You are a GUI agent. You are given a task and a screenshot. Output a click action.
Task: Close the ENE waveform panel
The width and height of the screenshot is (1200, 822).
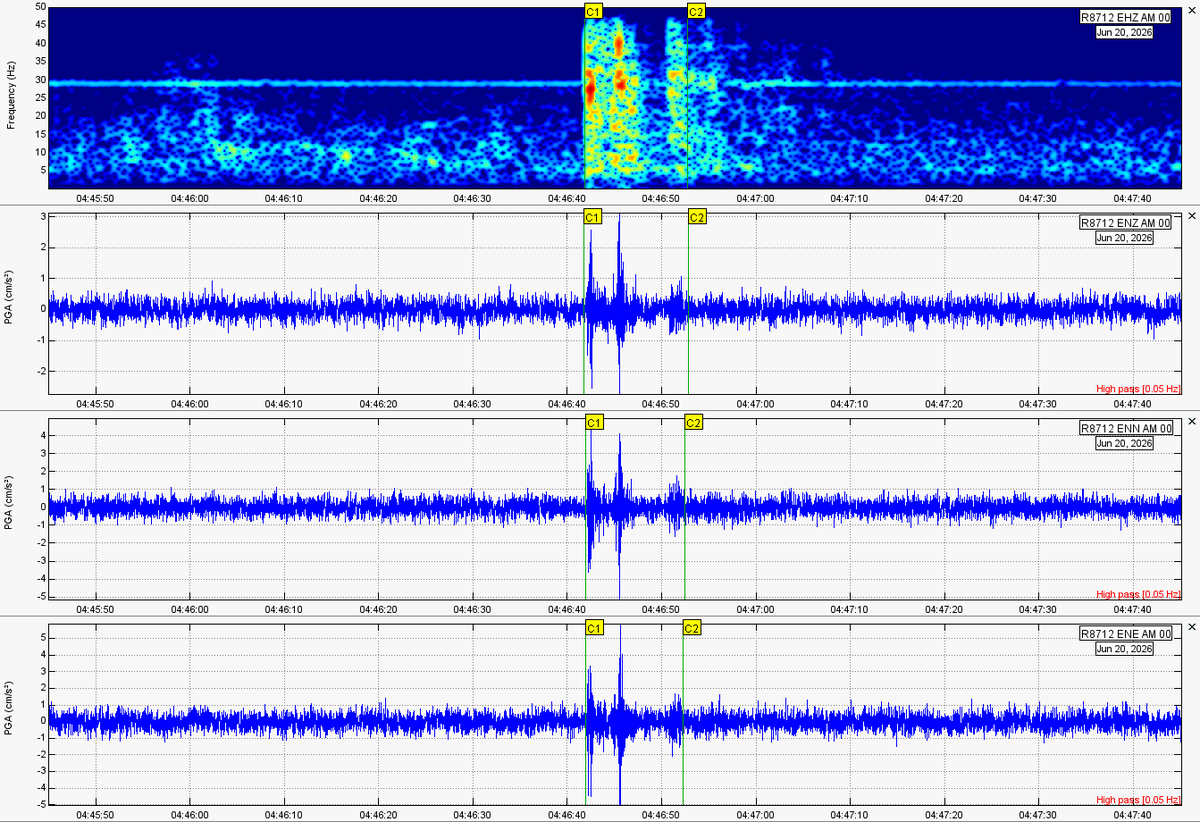(1191, 627)
